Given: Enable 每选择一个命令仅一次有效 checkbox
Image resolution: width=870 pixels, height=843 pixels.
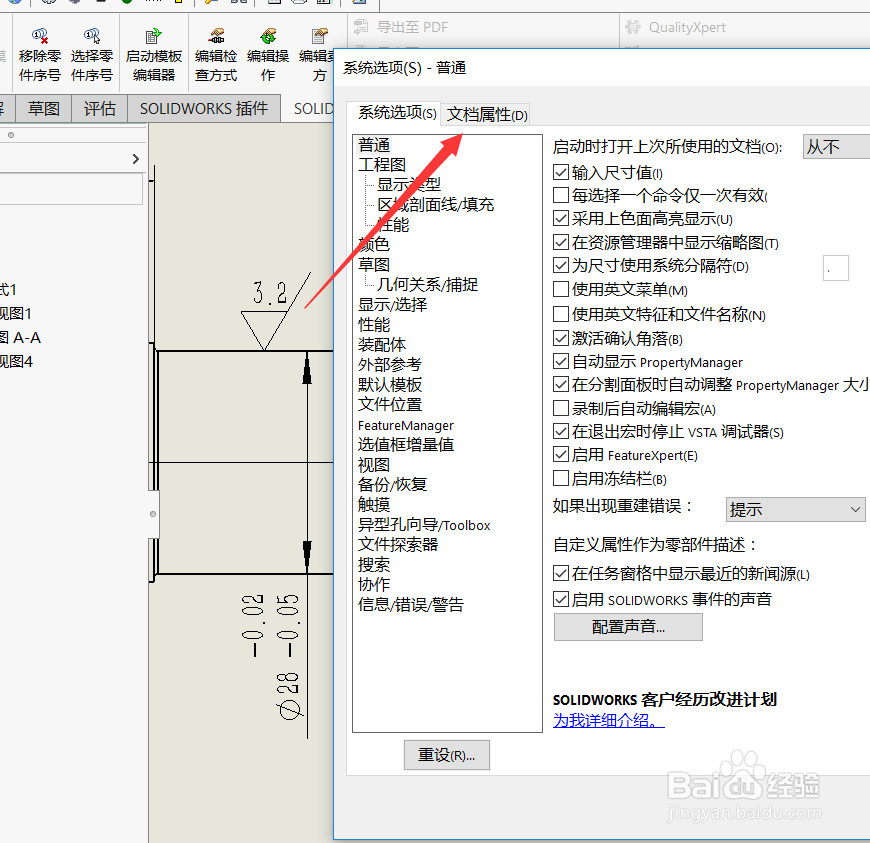Looking at the screenshot, I should (x=561, y=195).
